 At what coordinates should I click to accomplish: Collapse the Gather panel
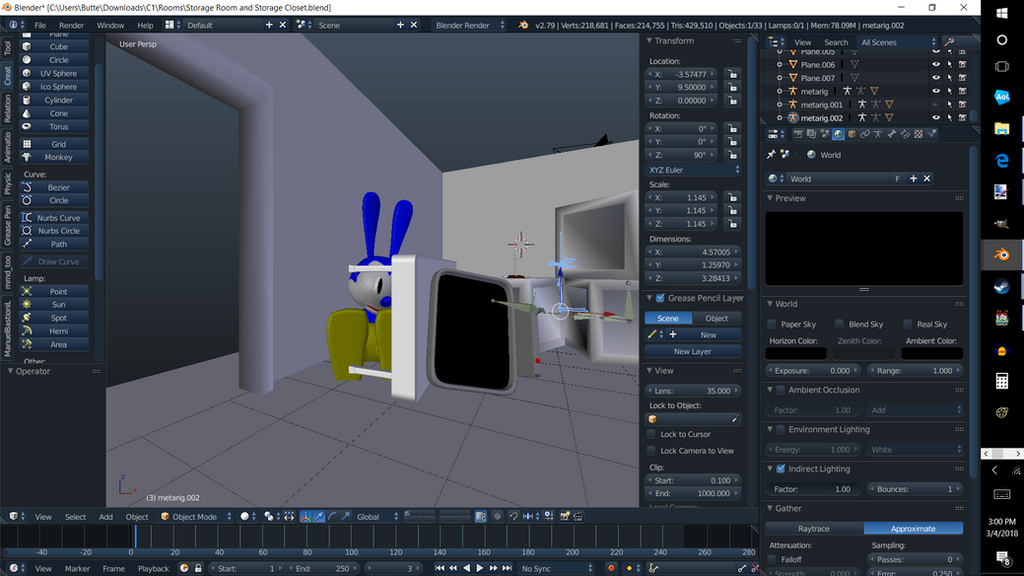770,508
